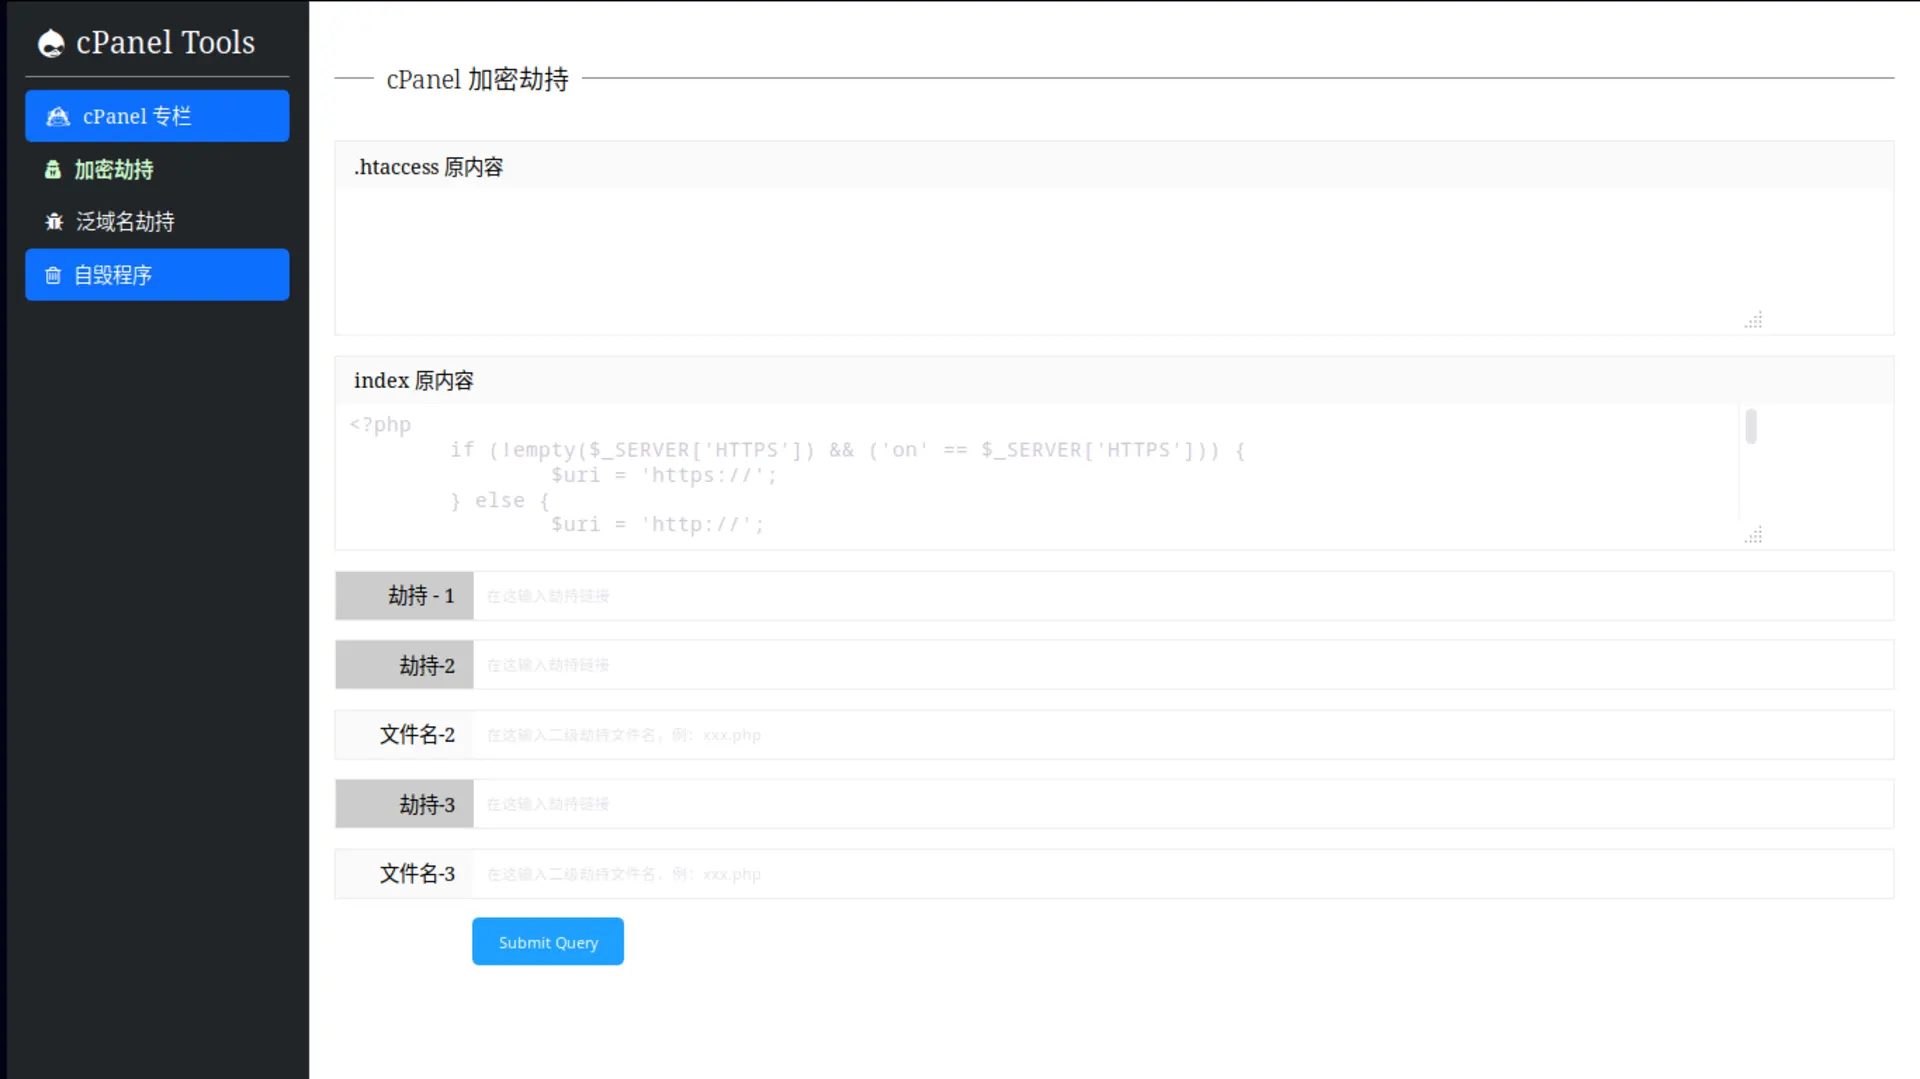Click the scrollbar of the index textarea
This screenshot has height=1079, width=1920.
point(1750,426)
